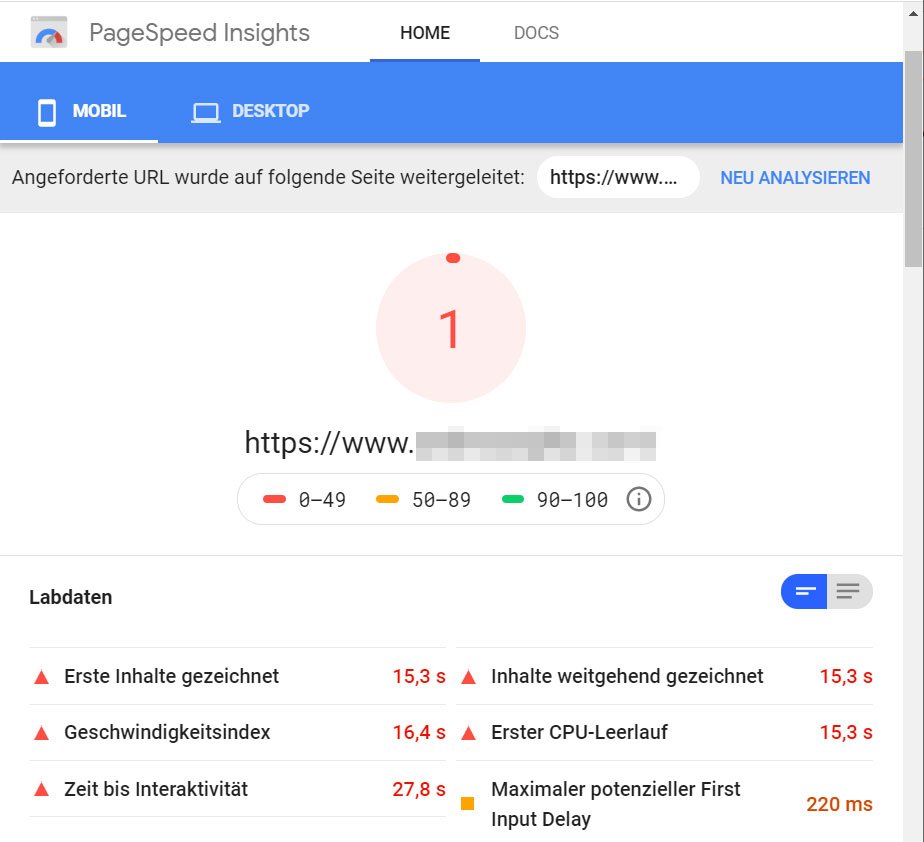Viewport: 924px width, 842px height.
Task: Click the 16,4 s Geschwindigkeitsindex value
Action: pyautogui.click(x=419, y=732)
